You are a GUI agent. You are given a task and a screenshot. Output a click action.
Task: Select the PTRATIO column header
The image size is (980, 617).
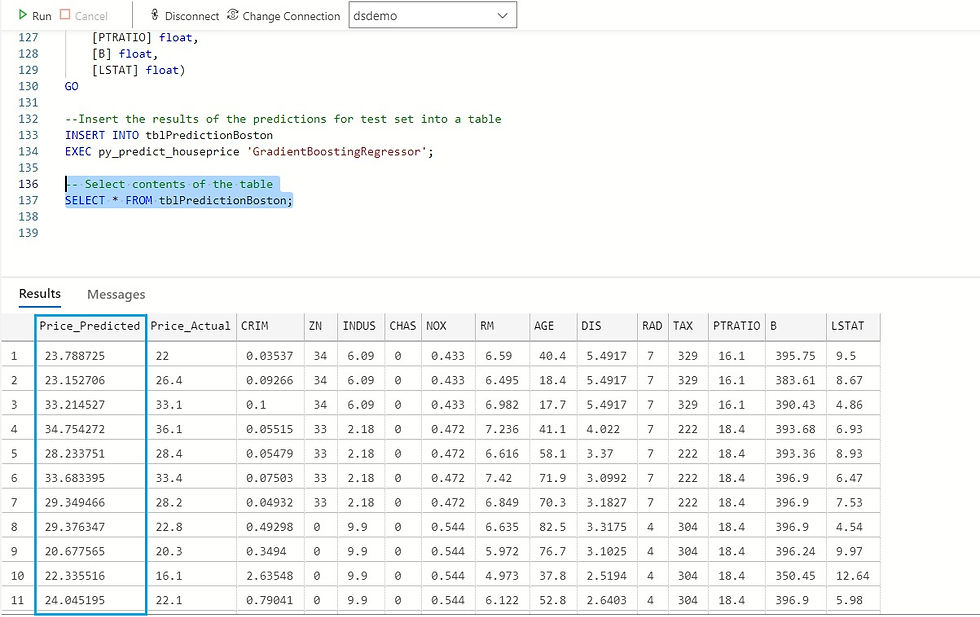coord(736,326)
